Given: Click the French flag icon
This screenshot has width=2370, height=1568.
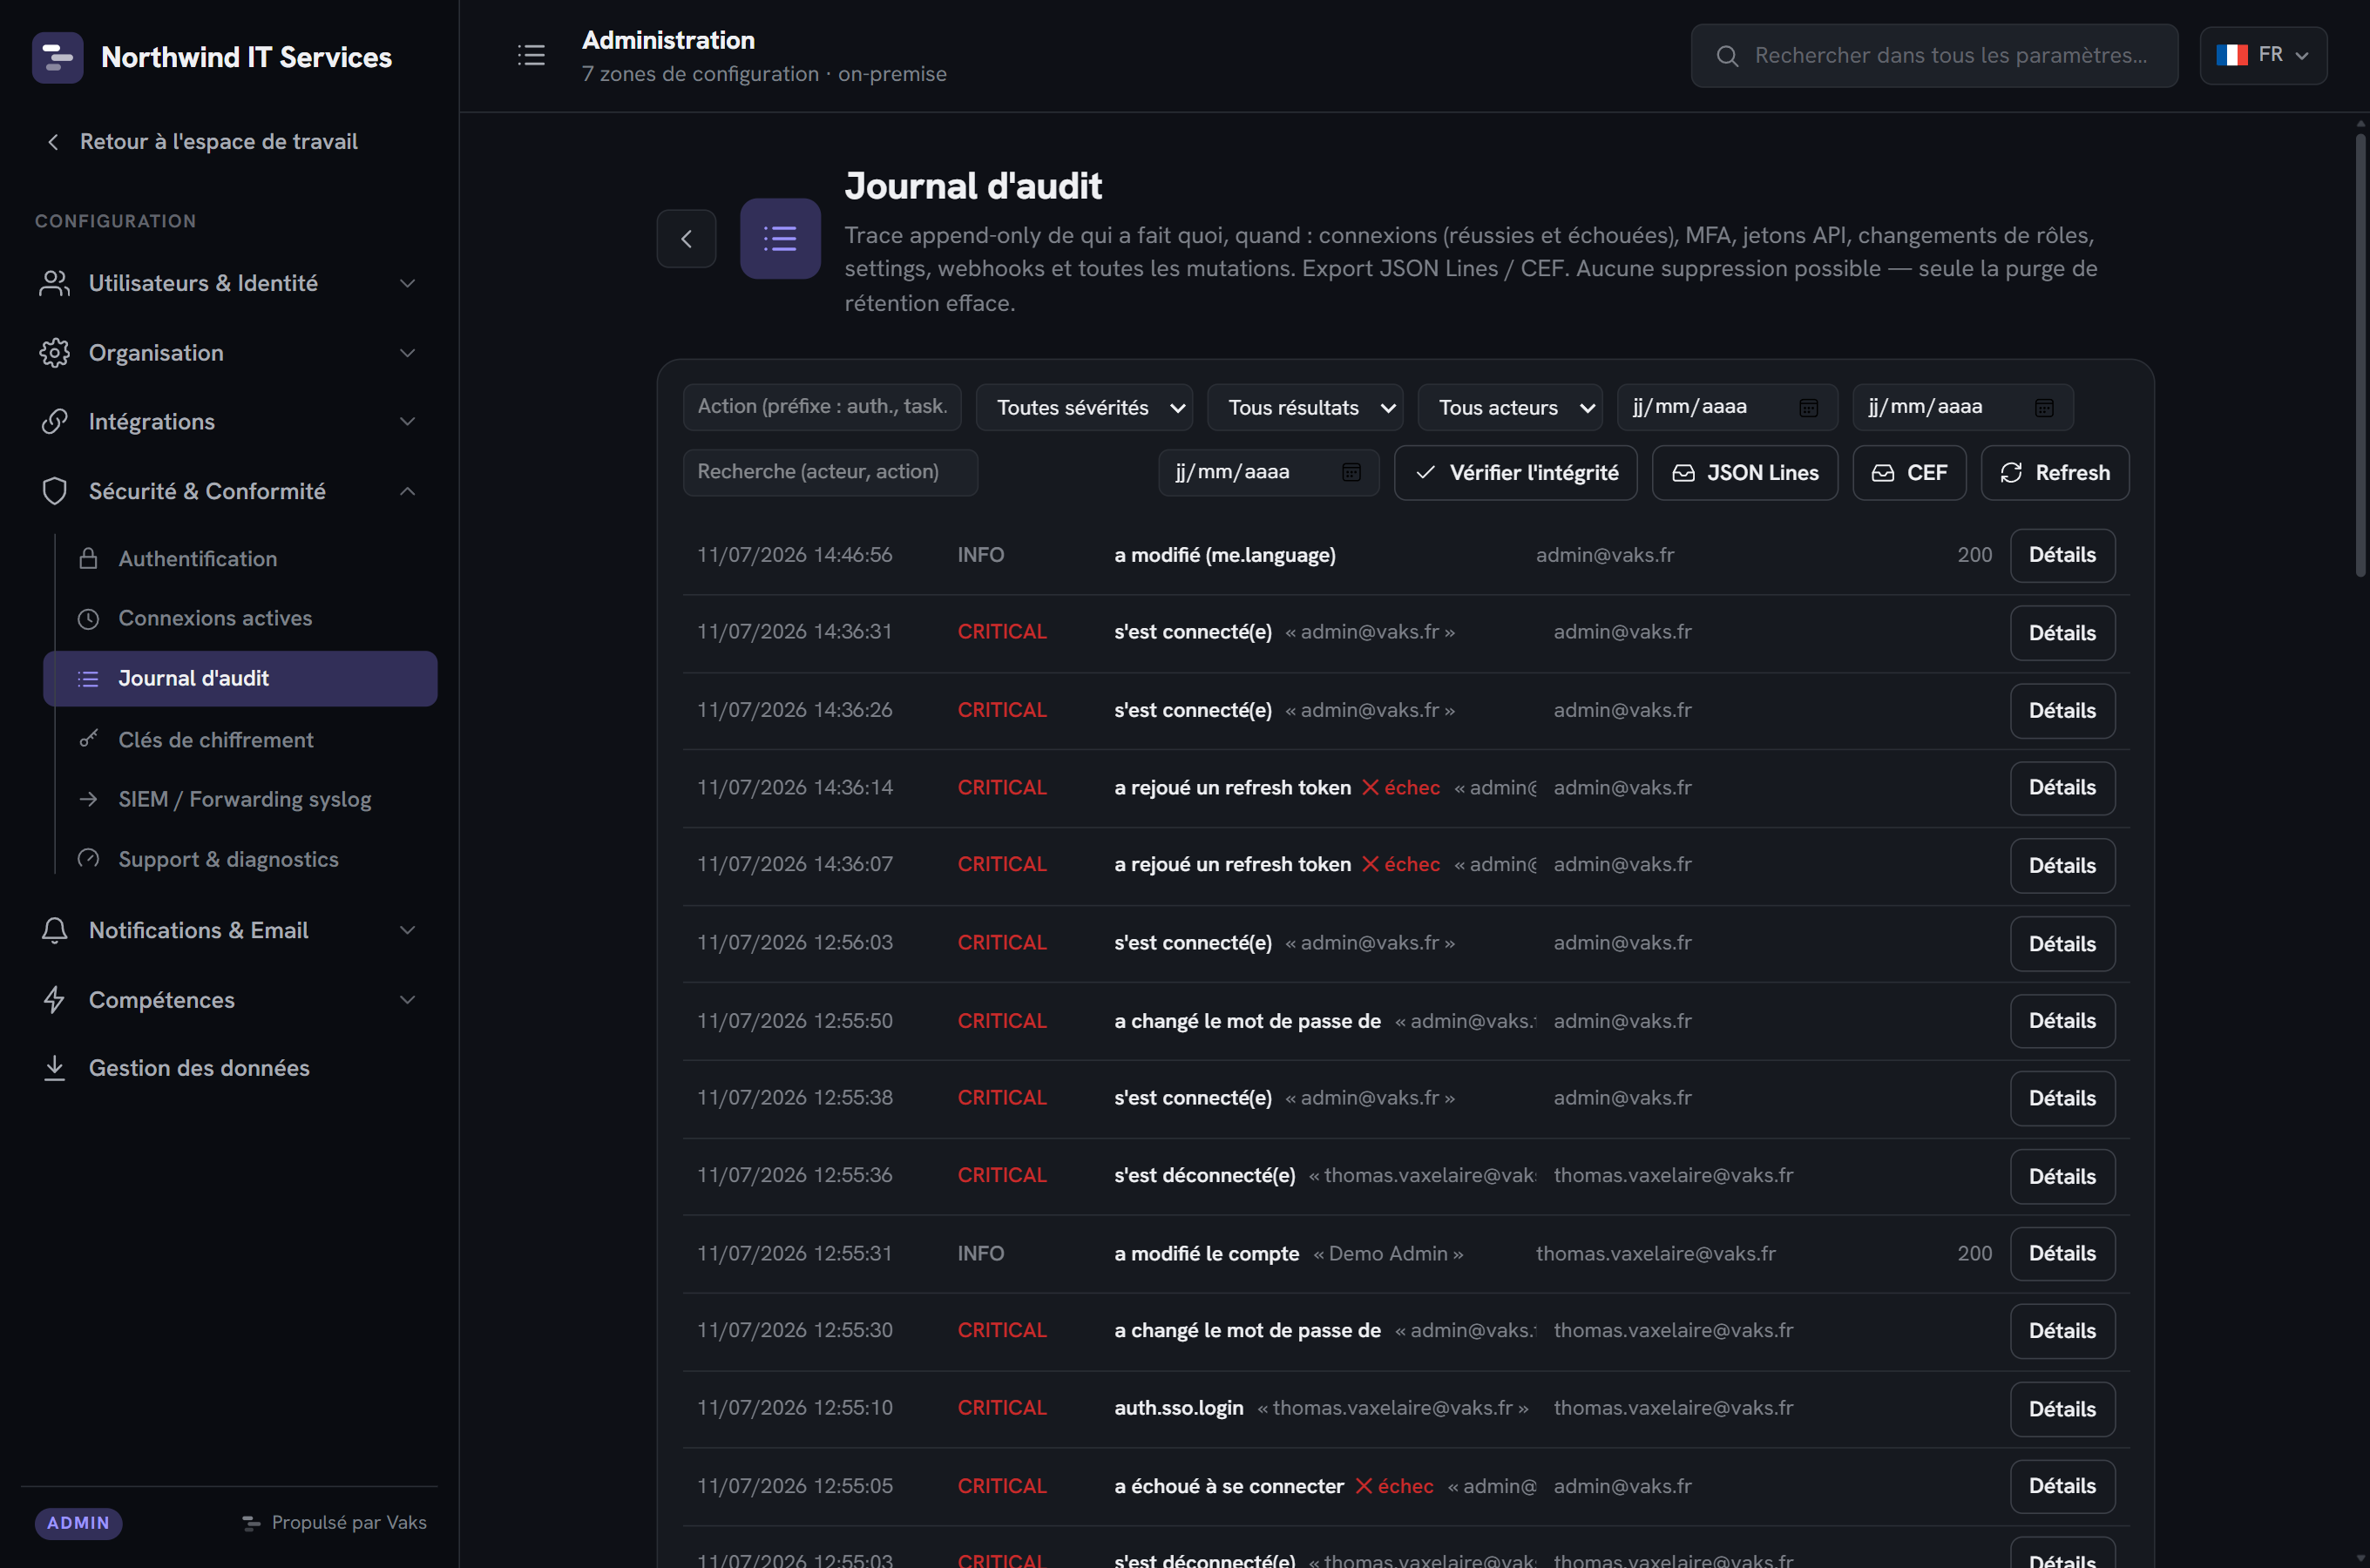Looking at the screenshot, I should tap(2231, 55).
